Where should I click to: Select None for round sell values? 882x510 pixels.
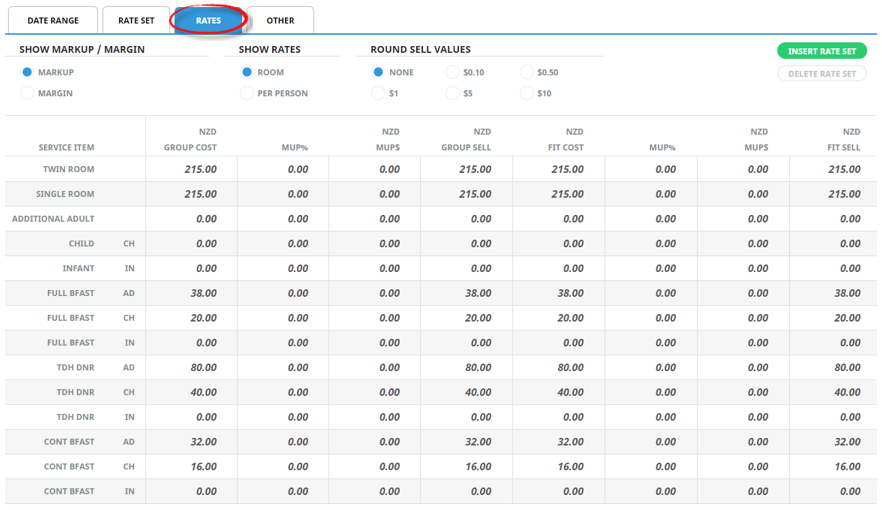coord(379,72)
